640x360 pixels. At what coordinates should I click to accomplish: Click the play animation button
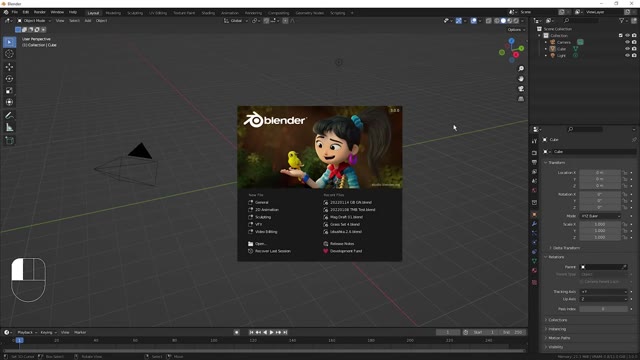(x=271, y=332)
